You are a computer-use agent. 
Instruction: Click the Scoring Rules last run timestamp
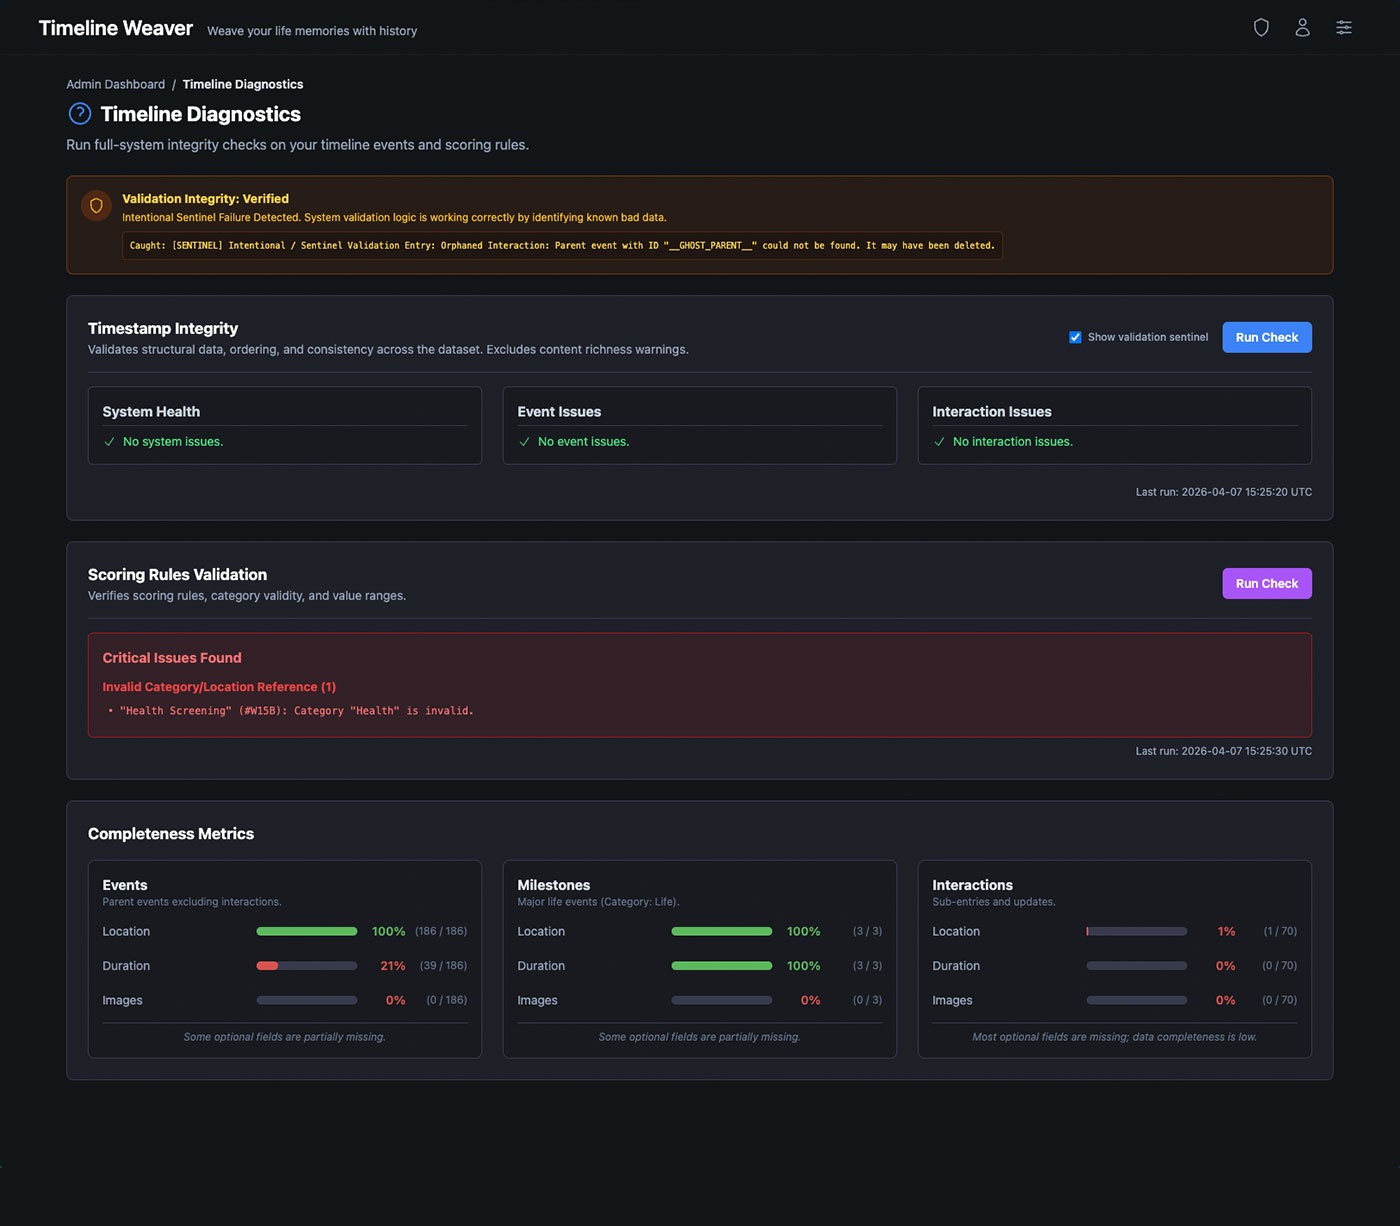(x=1222, y=751)
